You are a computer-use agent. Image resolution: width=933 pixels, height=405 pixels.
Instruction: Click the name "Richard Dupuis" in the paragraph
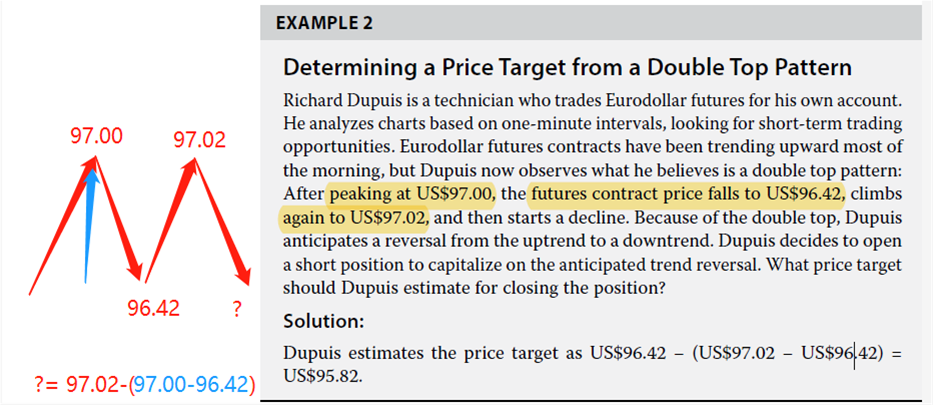click(x=340, y=101)
